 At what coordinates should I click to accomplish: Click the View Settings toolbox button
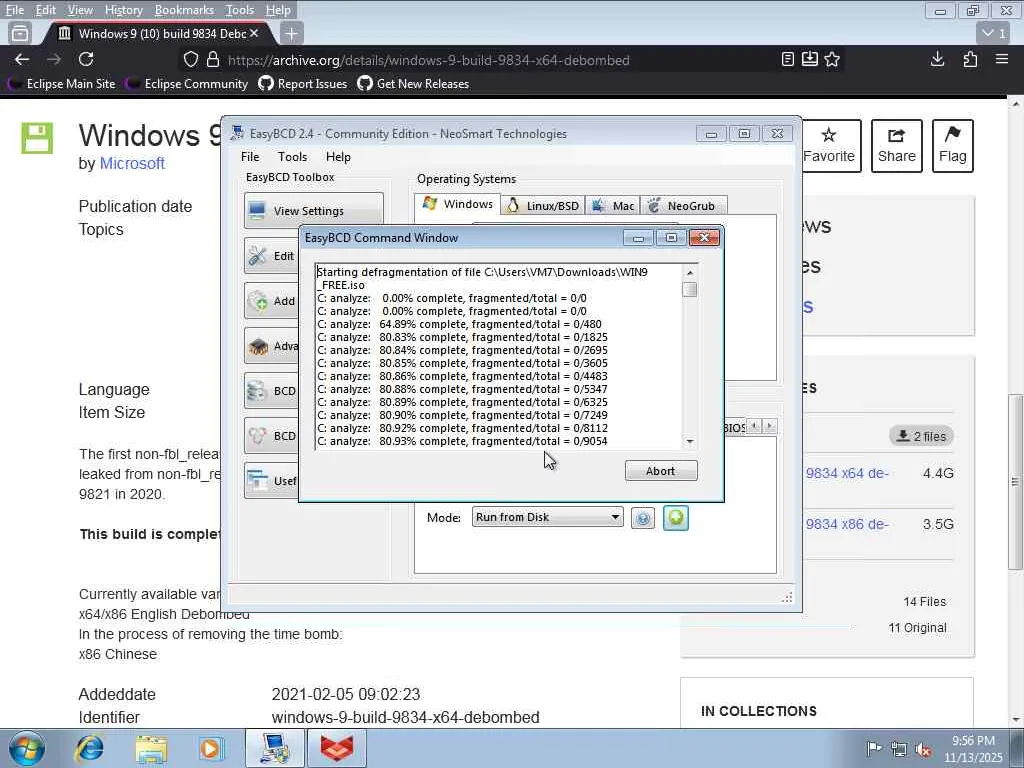point(314,211)
